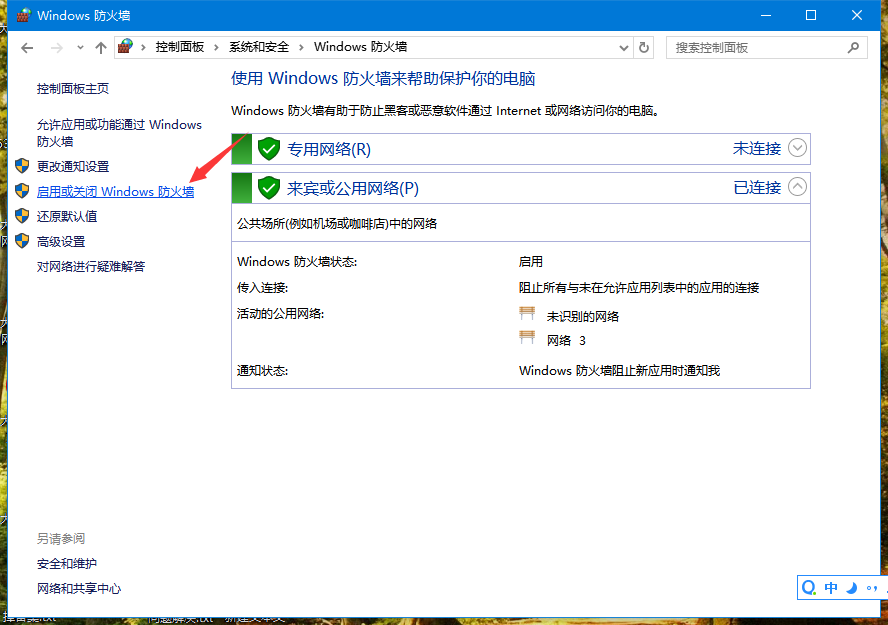The width and height of the screenshot is (888, 625).
Task: Toggle 中 Chinese input mode
Action: click(x=831, y=588)
